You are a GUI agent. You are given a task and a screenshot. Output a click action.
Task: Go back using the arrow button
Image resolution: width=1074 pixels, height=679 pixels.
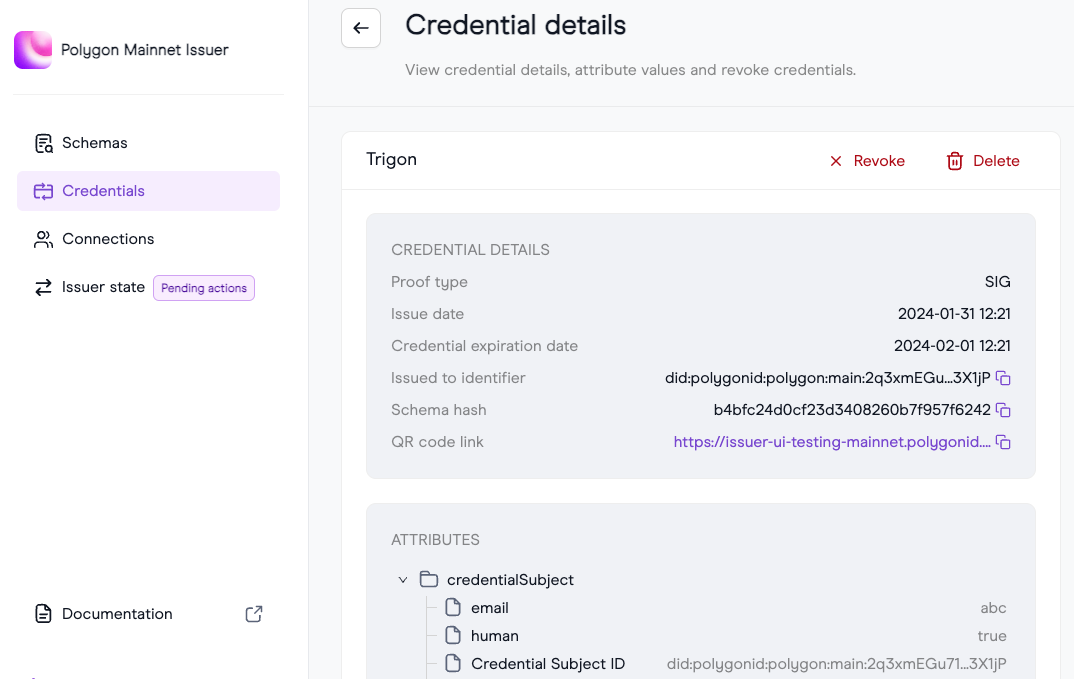click(x=361, y=28)
